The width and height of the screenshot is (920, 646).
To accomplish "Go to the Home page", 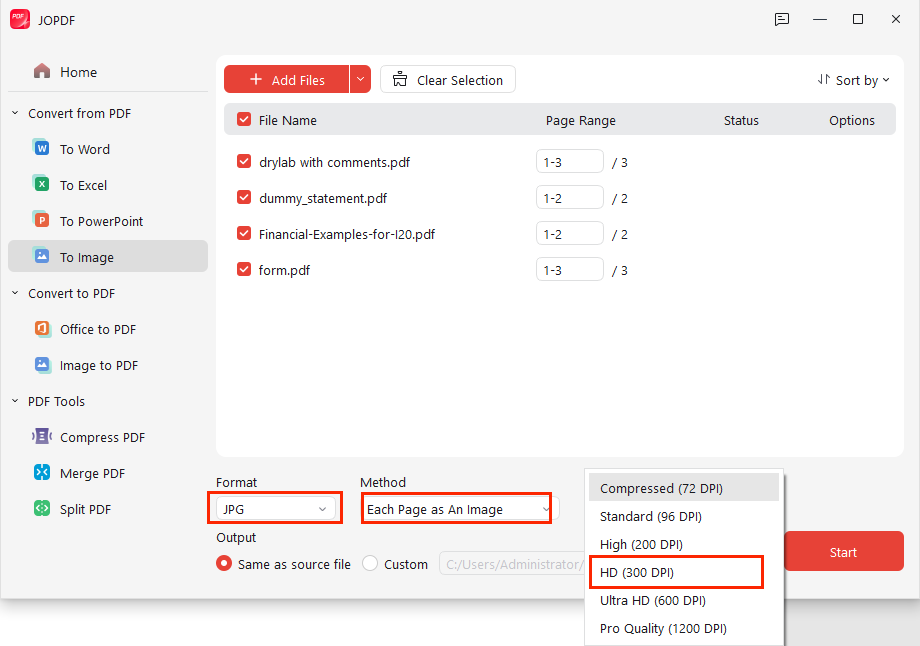I will 108,72.
